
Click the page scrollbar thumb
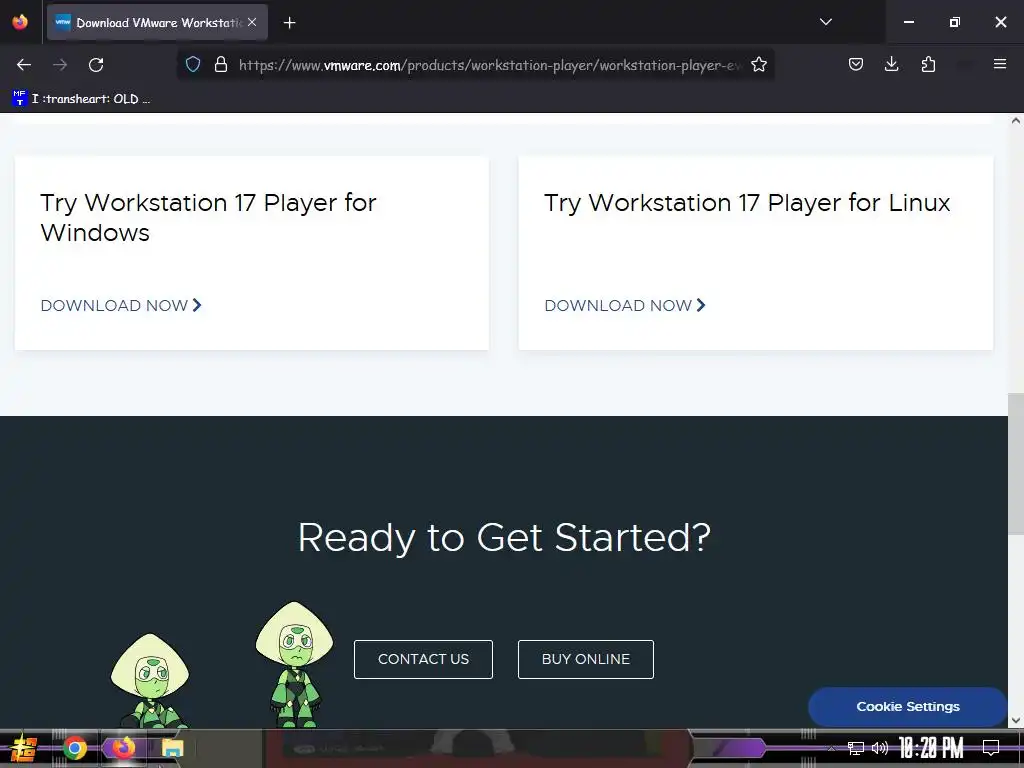coord(1016,464)
